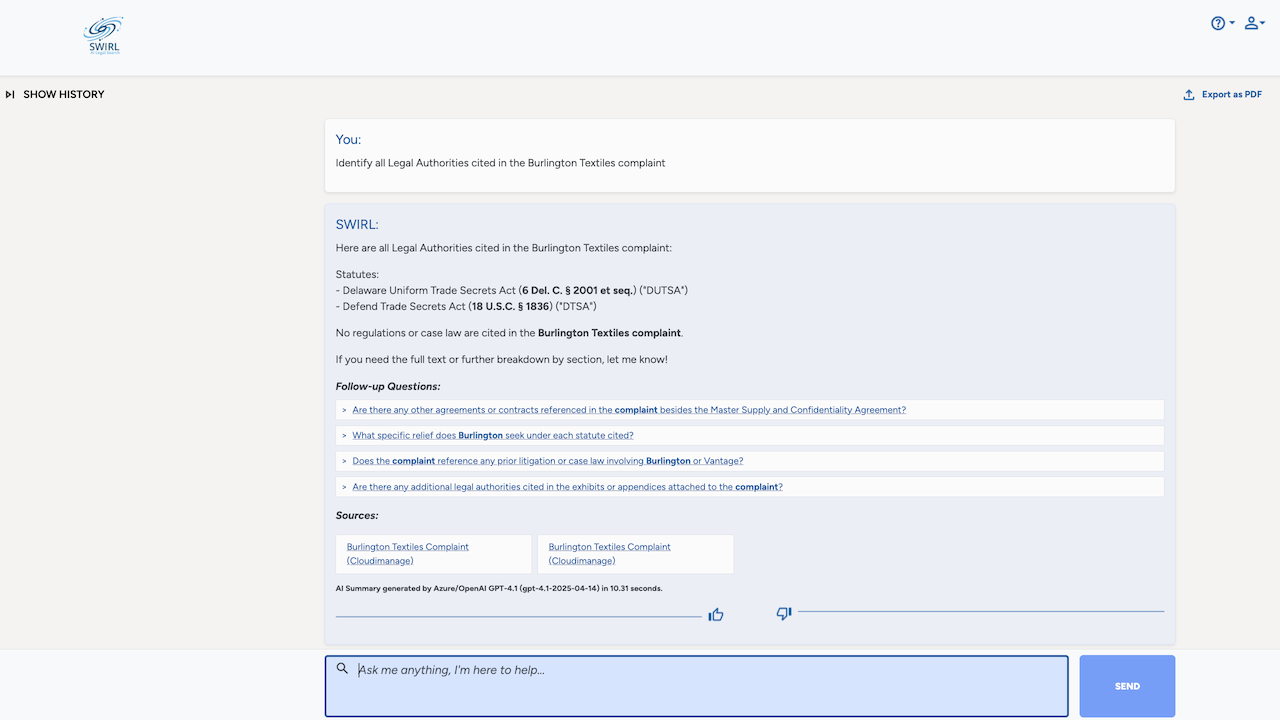The image size is (1280, 720).
Task: Open the help menu icon
Action: (1218, 23)
